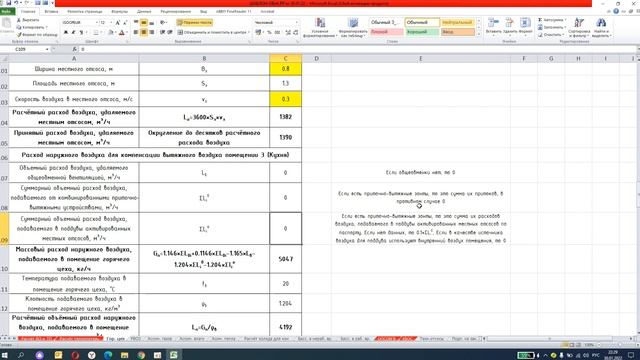
Task: Open Find and Select binoculars menu
Action: click(x=601, y=27)
